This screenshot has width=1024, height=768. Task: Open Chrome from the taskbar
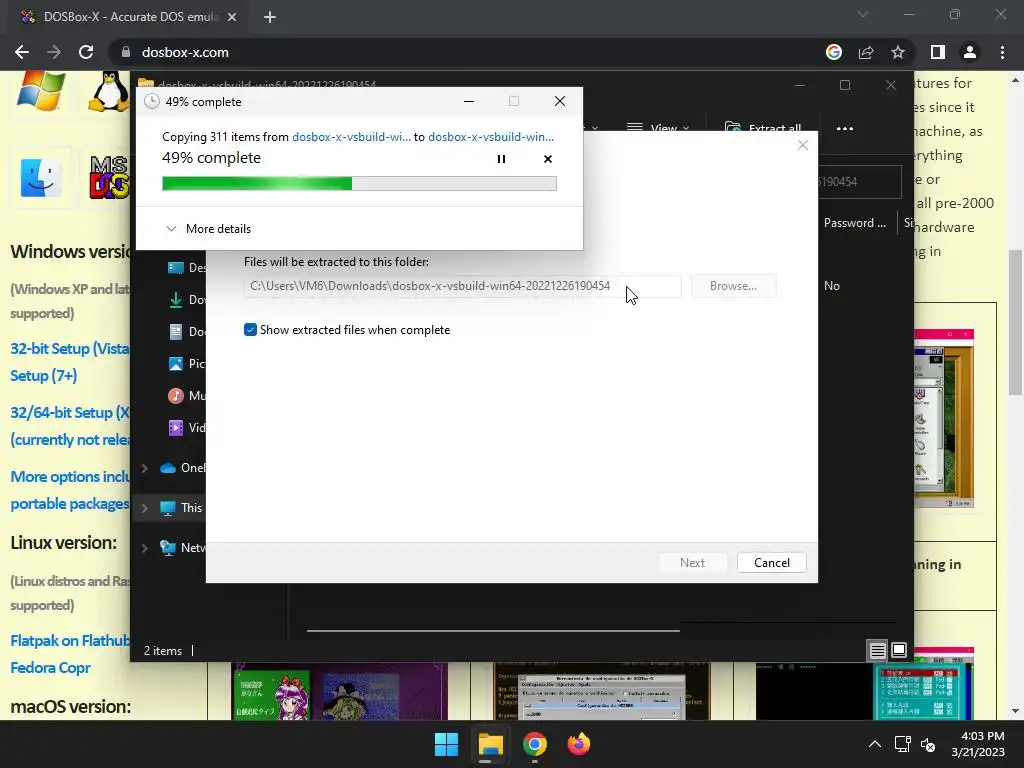pos(534,744)
